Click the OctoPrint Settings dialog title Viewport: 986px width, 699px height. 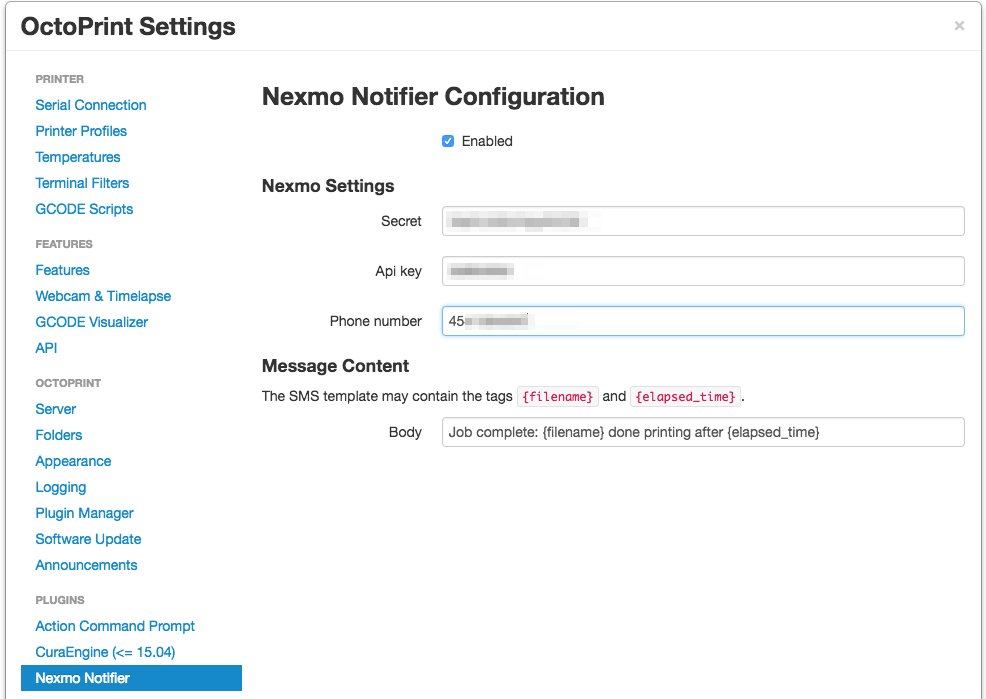pos(128,26)
